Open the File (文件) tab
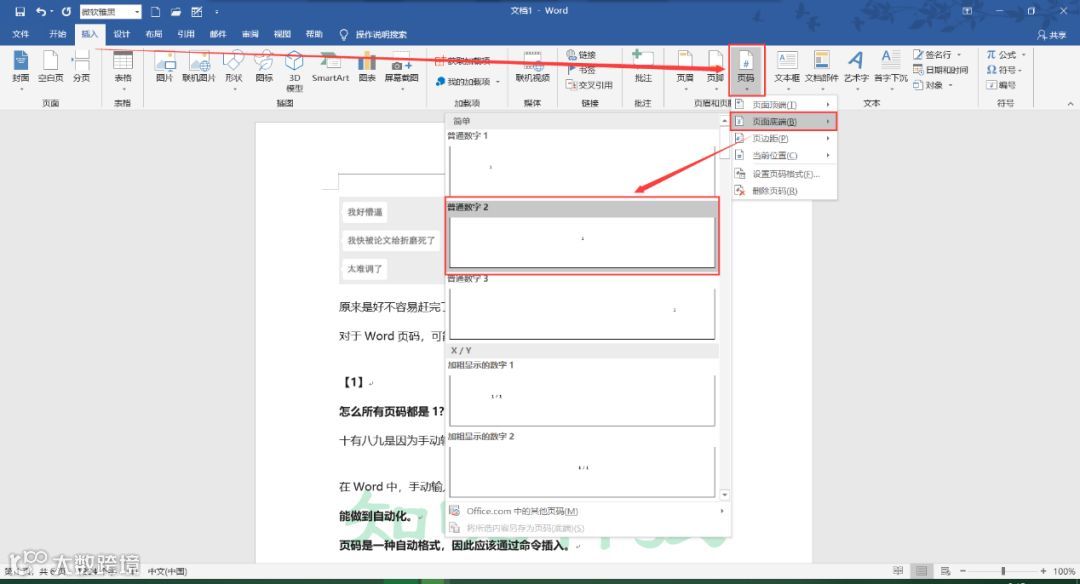Image resolution: width=1080 pixels, height=584 pixels. point(21,34)
